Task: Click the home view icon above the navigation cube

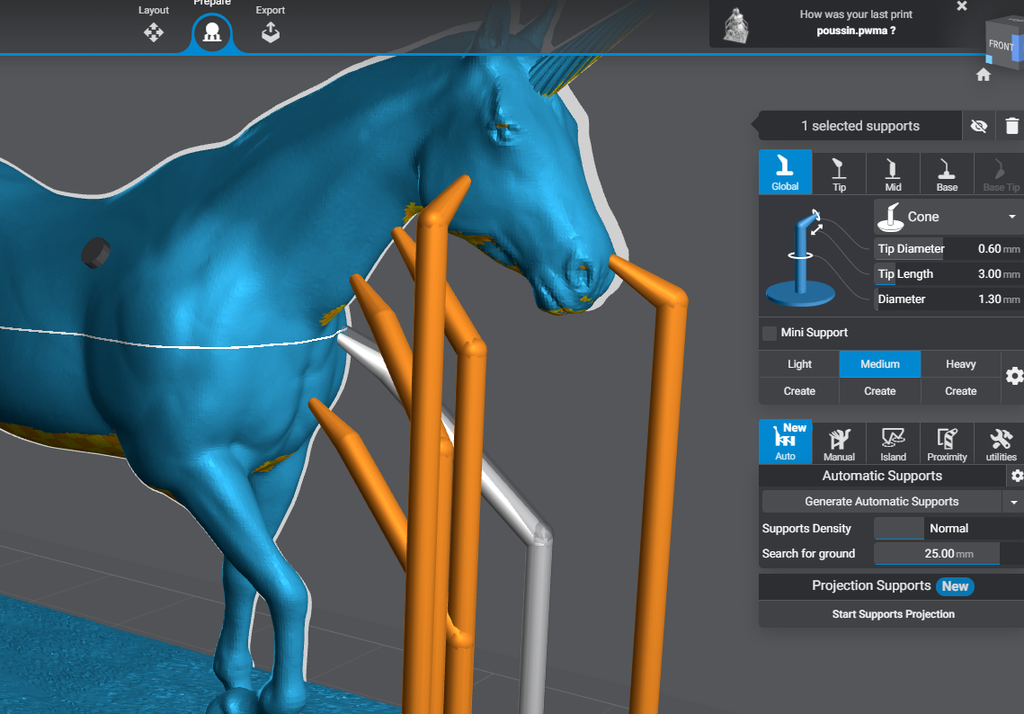Action: point(983,74)
